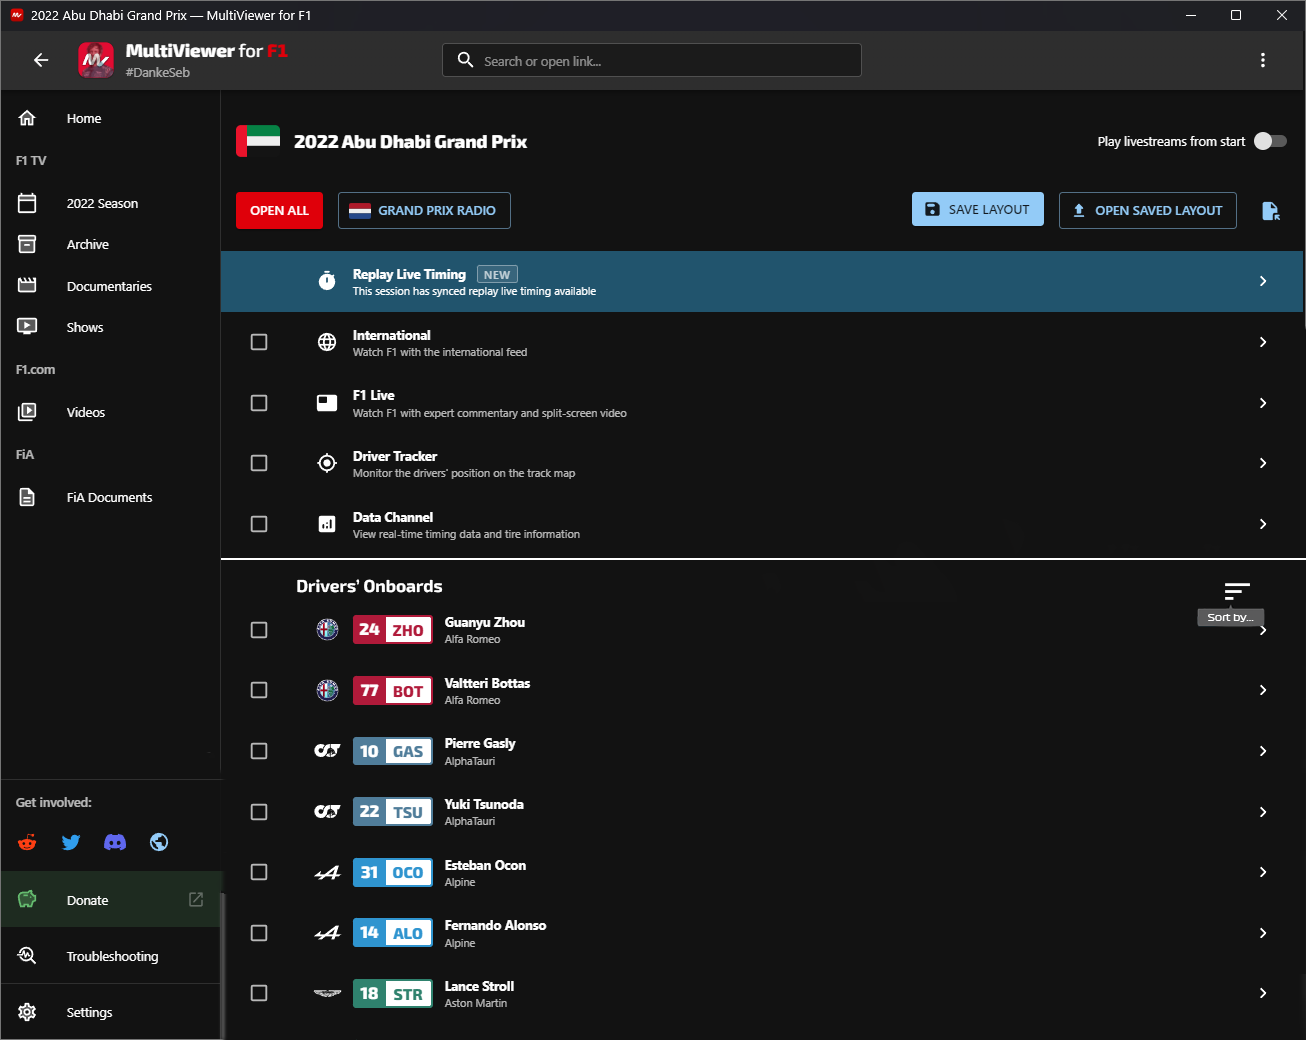Viewport: 1306px width, 1040px height.
Task: Open the GRAND PRIX RADIO stream
Action: click(x=424, y=210)
